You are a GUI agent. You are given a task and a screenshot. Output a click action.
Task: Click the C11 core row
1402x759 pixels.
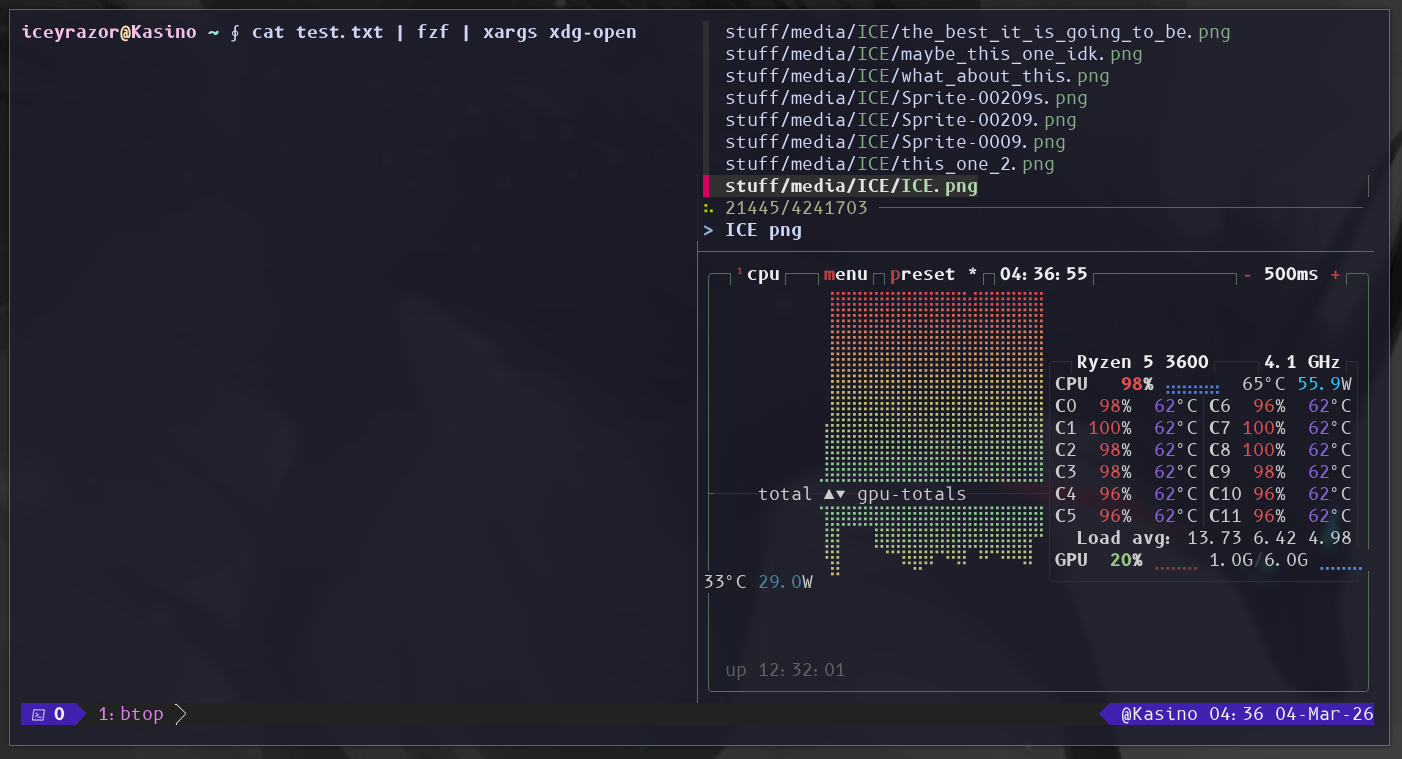[1280, 516]
